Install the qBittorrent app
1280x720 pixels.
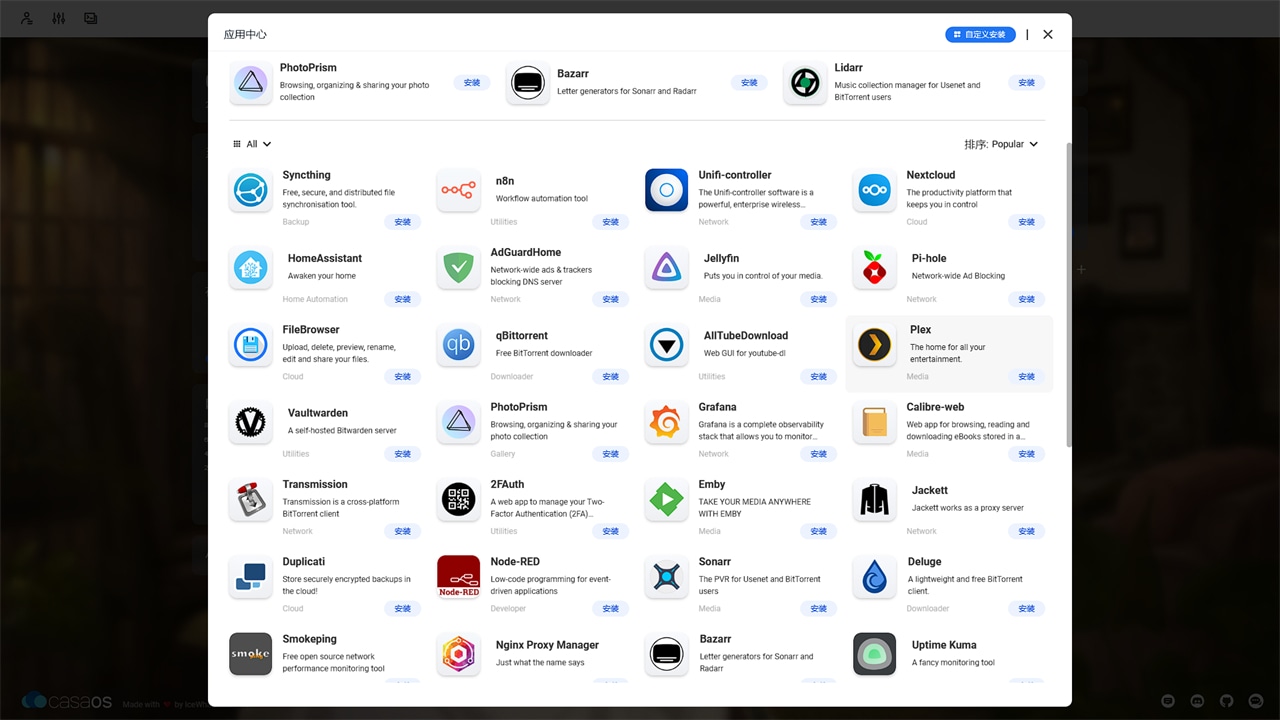(x=610, y=377)
